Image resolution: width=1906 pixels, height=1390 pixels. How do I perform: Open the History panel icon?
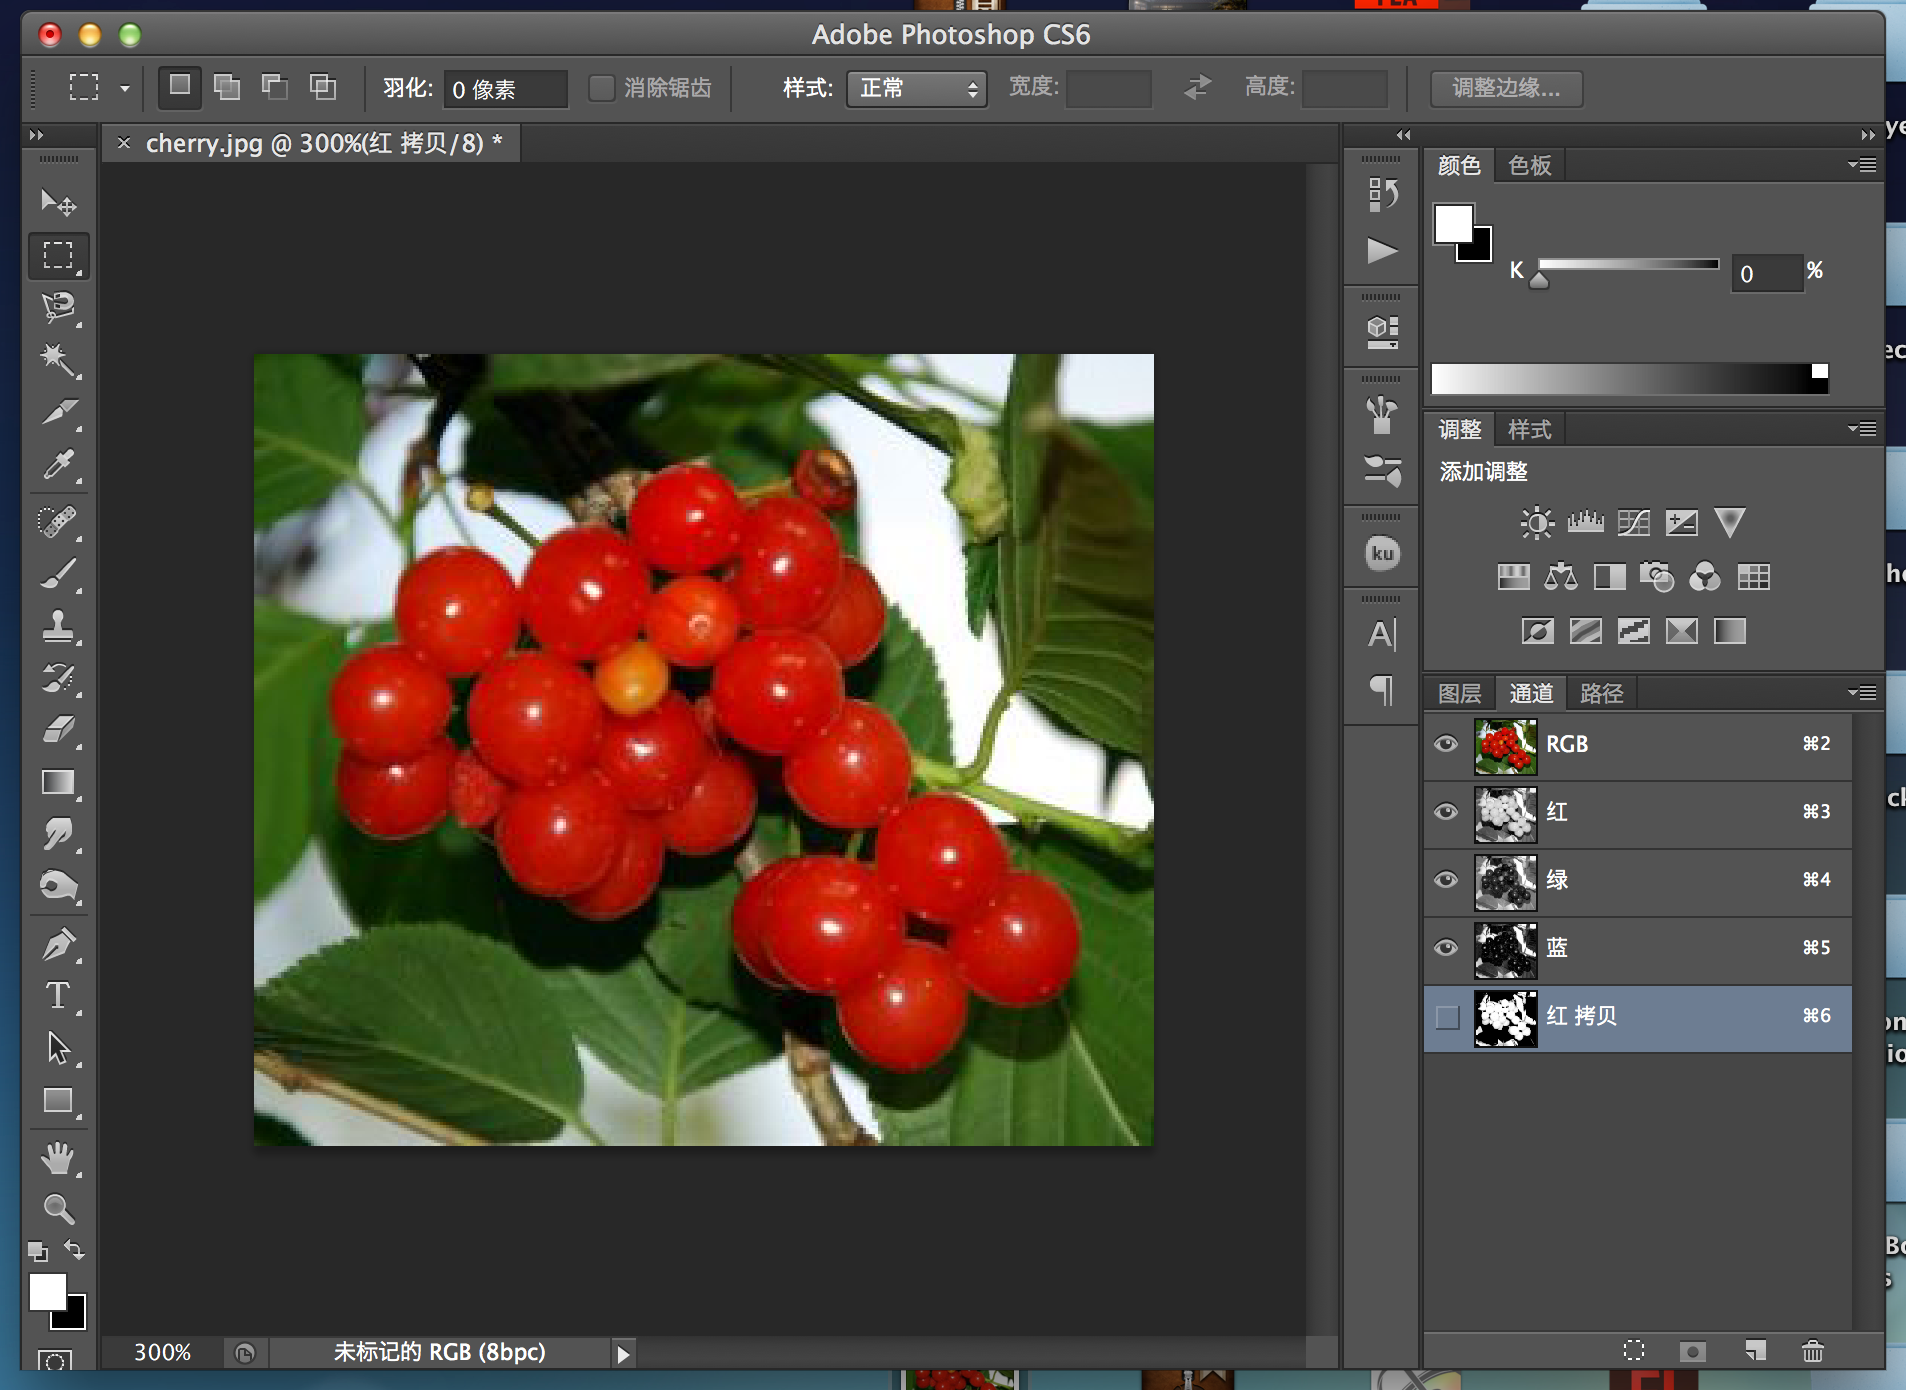(x=1382, y=194)
